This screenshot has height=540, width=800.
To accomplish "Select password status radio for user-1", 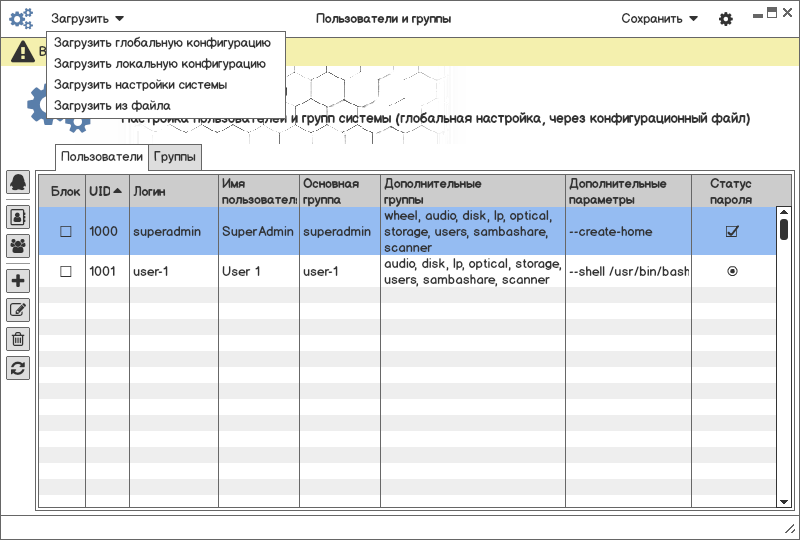I will click(x=732, y=271).
